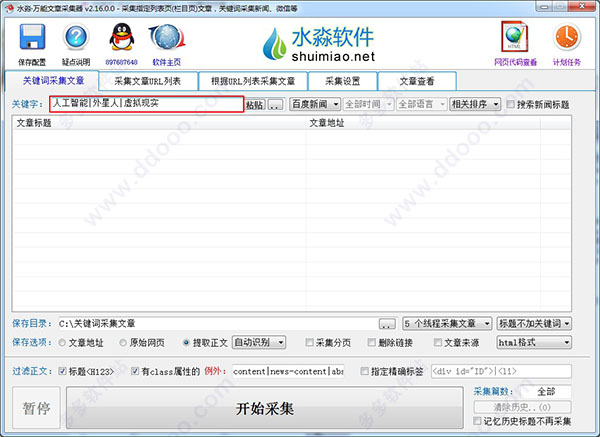Click the keyword input field

pyautogui.click(x=145, y=103)
